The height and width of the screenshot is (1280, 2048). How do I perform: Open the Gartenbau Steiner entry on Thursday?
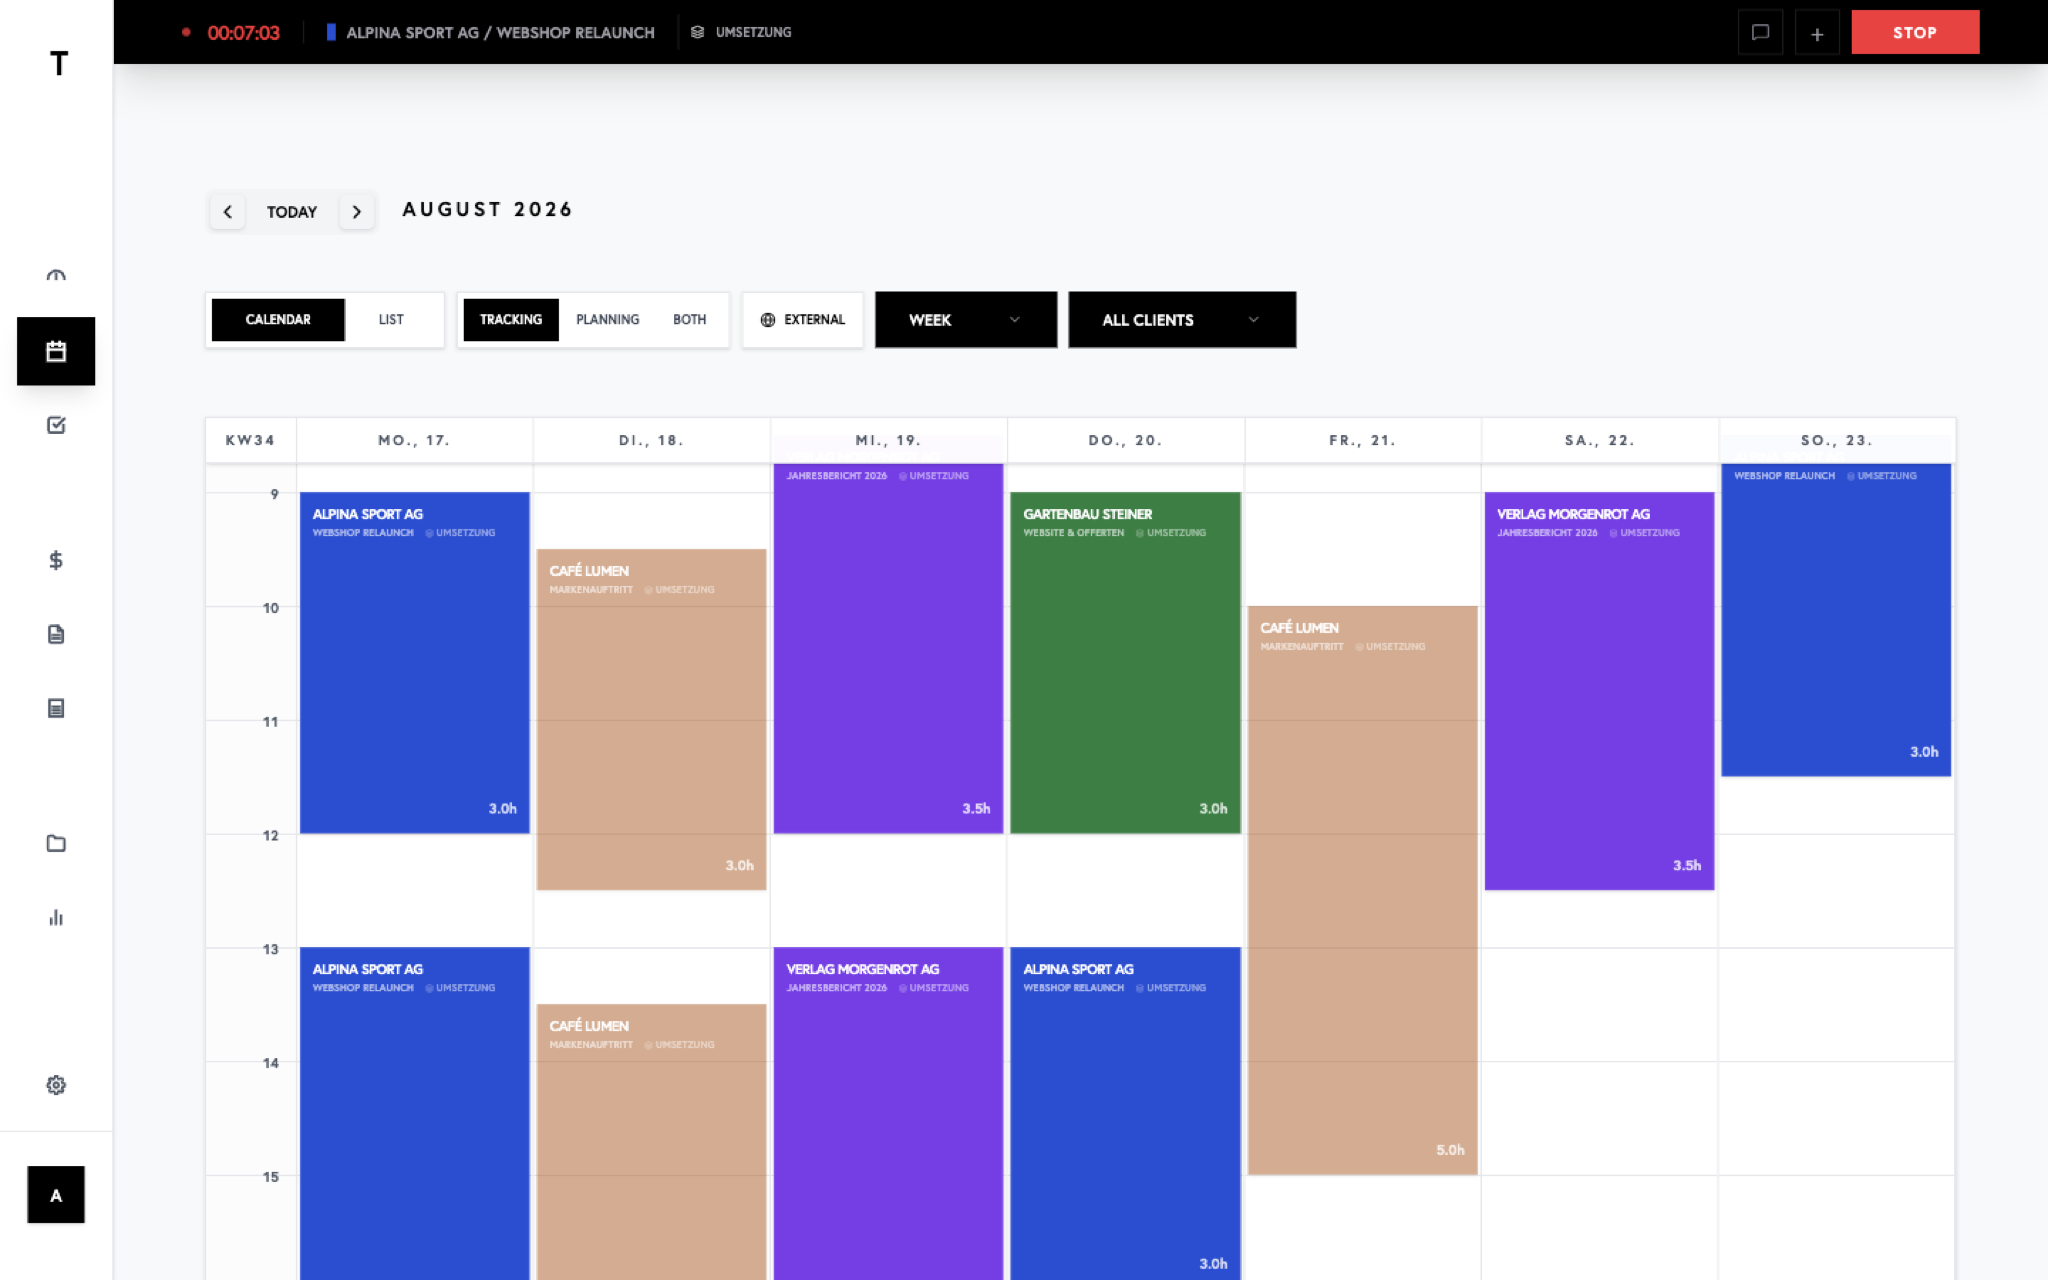tap(1126, 662)
